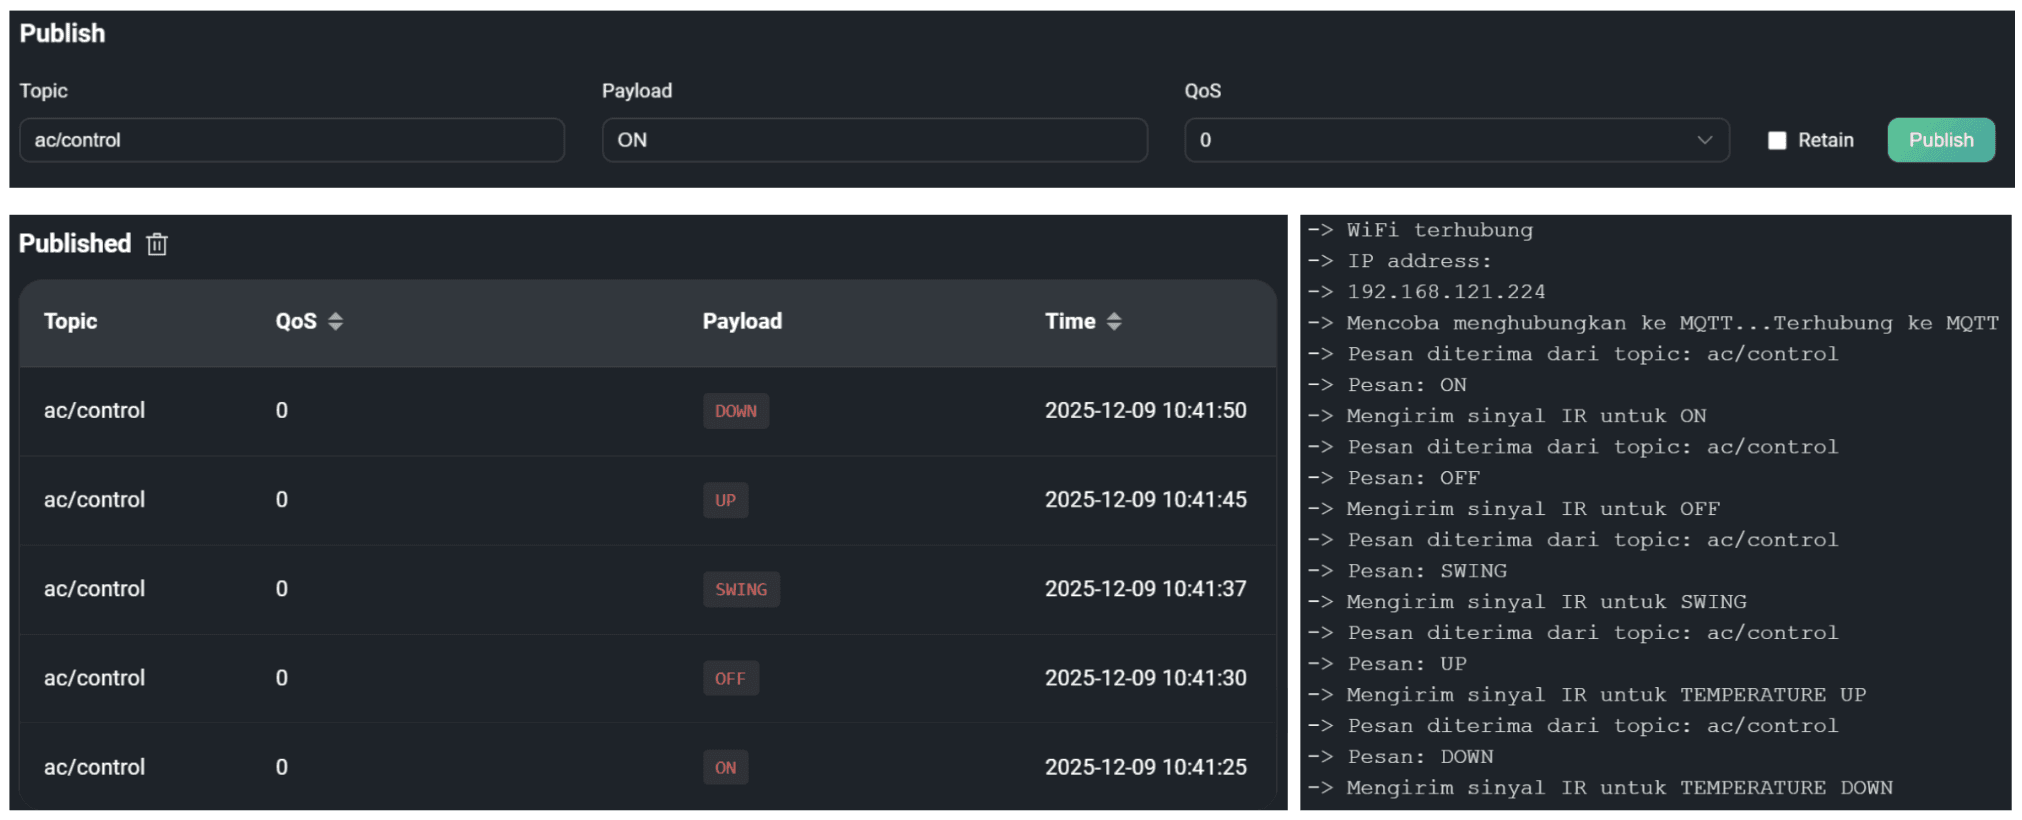Click the timestamp 2025-12-09 10:41:30

click(x=1146, y=678)
